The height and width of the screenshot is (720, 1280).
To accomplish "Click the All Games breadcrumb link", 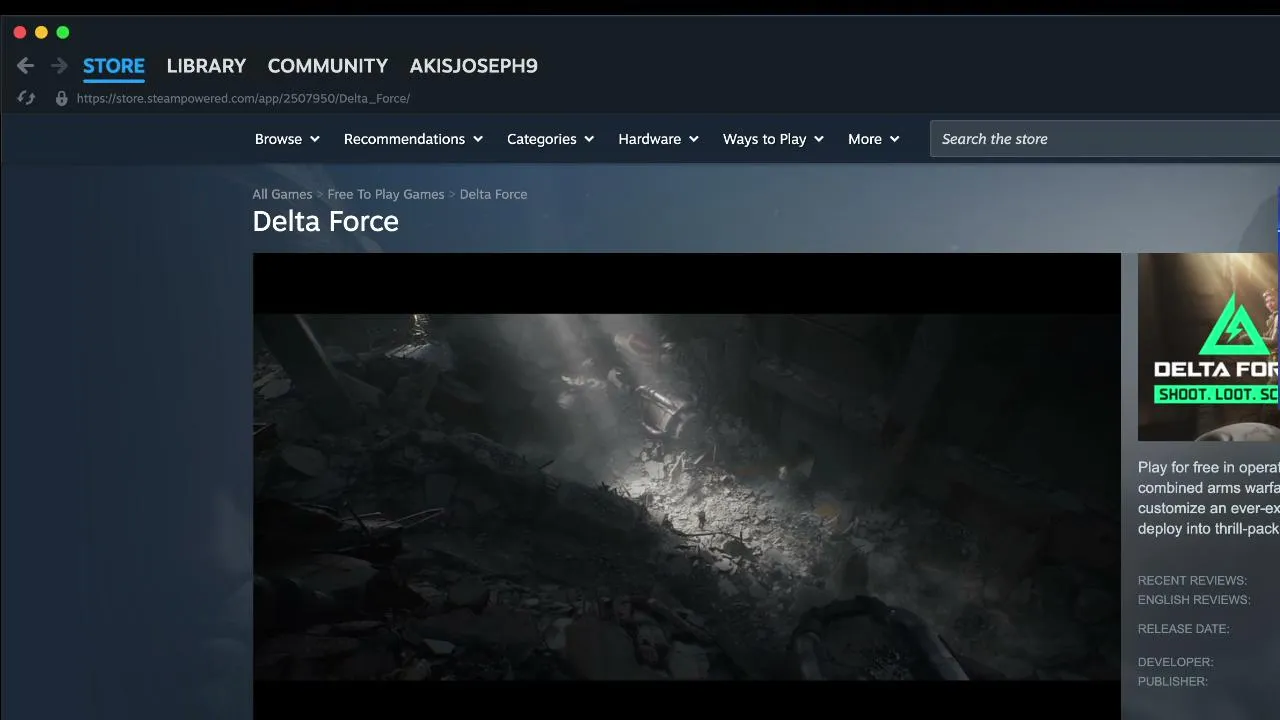I will 282,194.
